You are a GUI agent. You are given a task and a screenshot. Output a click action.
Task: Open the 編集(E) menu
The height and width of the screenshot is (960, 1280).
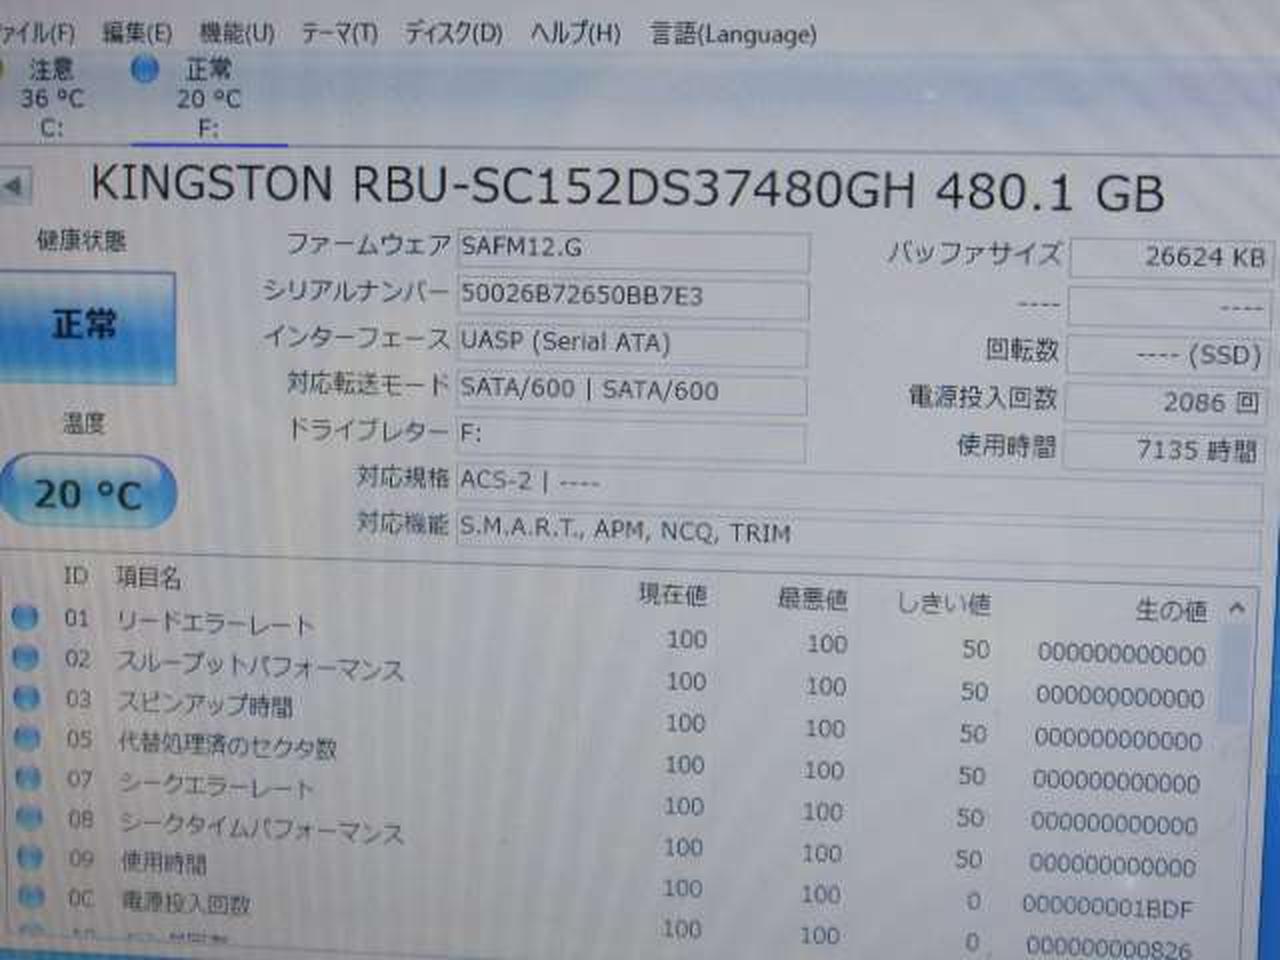(137, 33)
